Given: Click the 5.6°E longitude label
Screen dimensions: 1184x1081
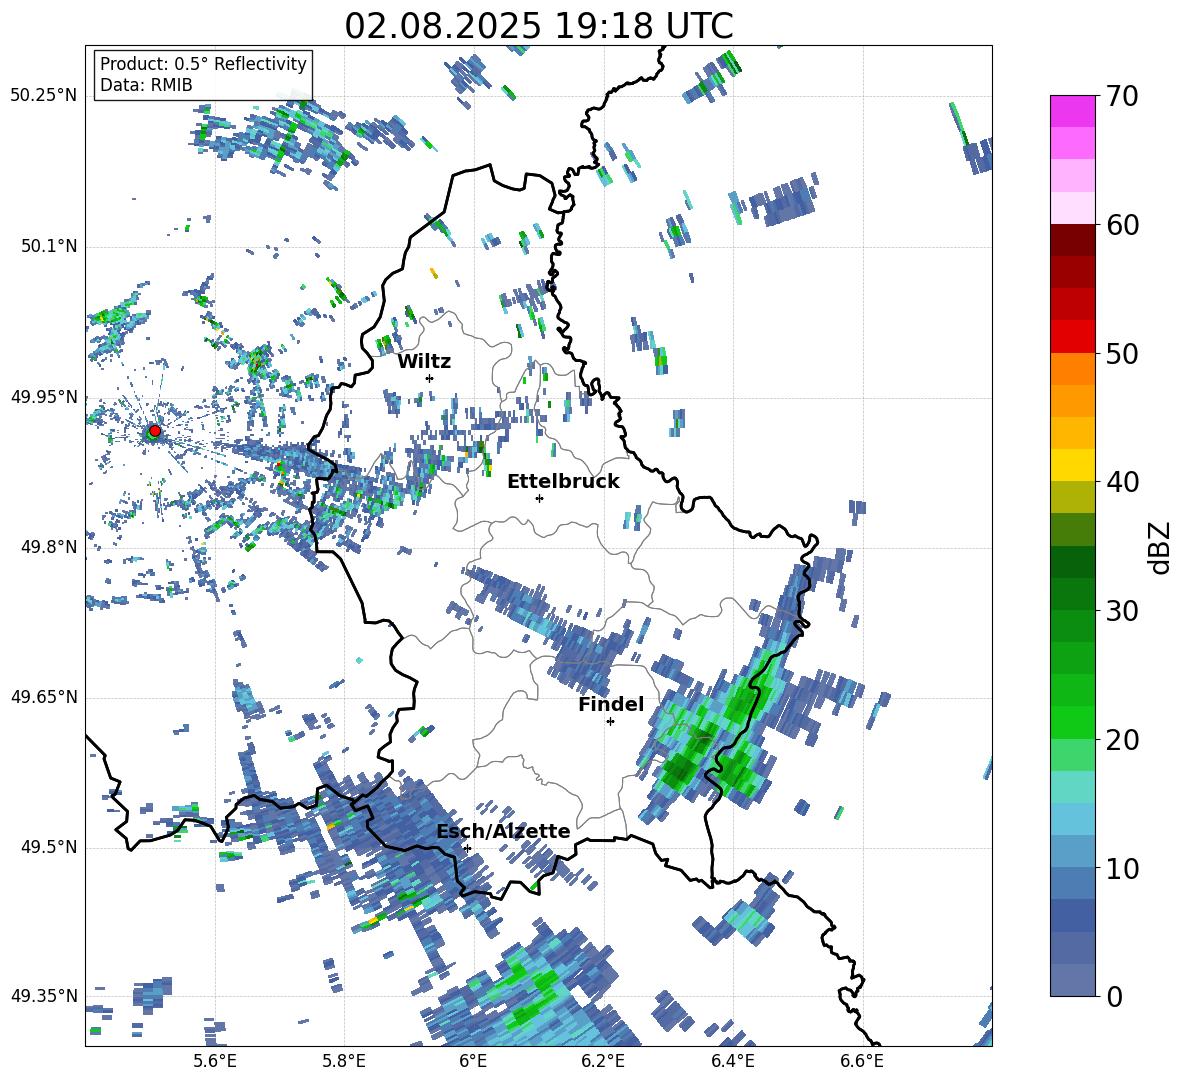Looking at the screenshot, I should [215, 1061].
